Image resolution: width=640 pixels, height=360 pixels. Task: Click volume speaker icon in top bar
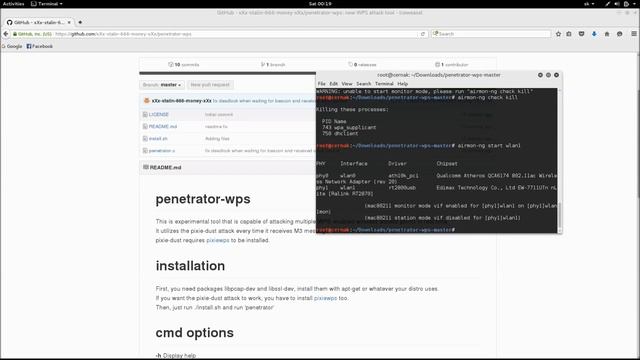click(617, 4)
